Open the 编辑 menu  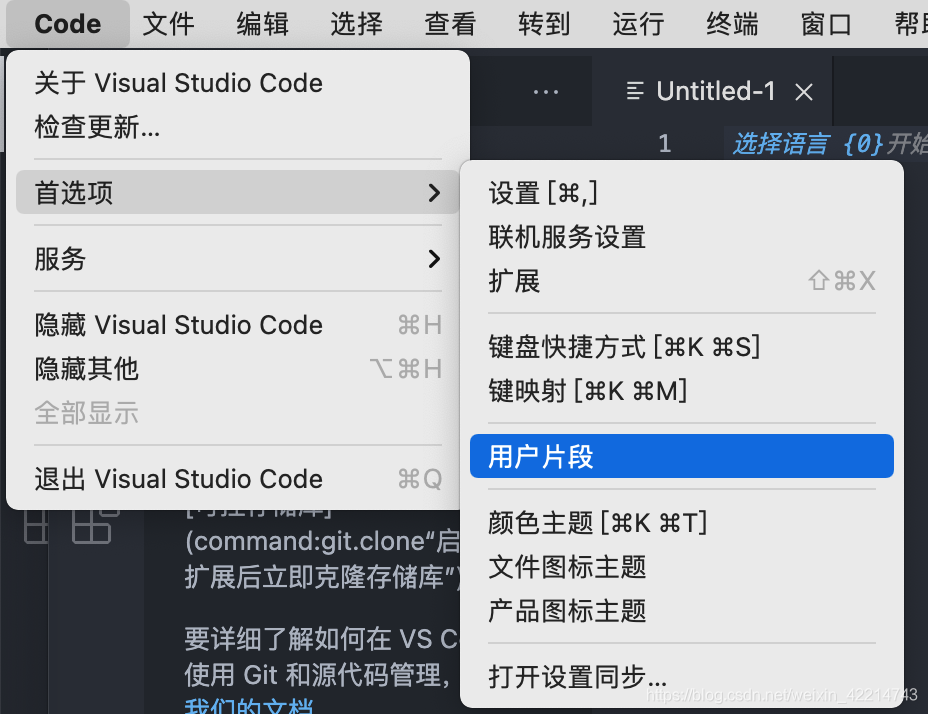pos(262,24)
